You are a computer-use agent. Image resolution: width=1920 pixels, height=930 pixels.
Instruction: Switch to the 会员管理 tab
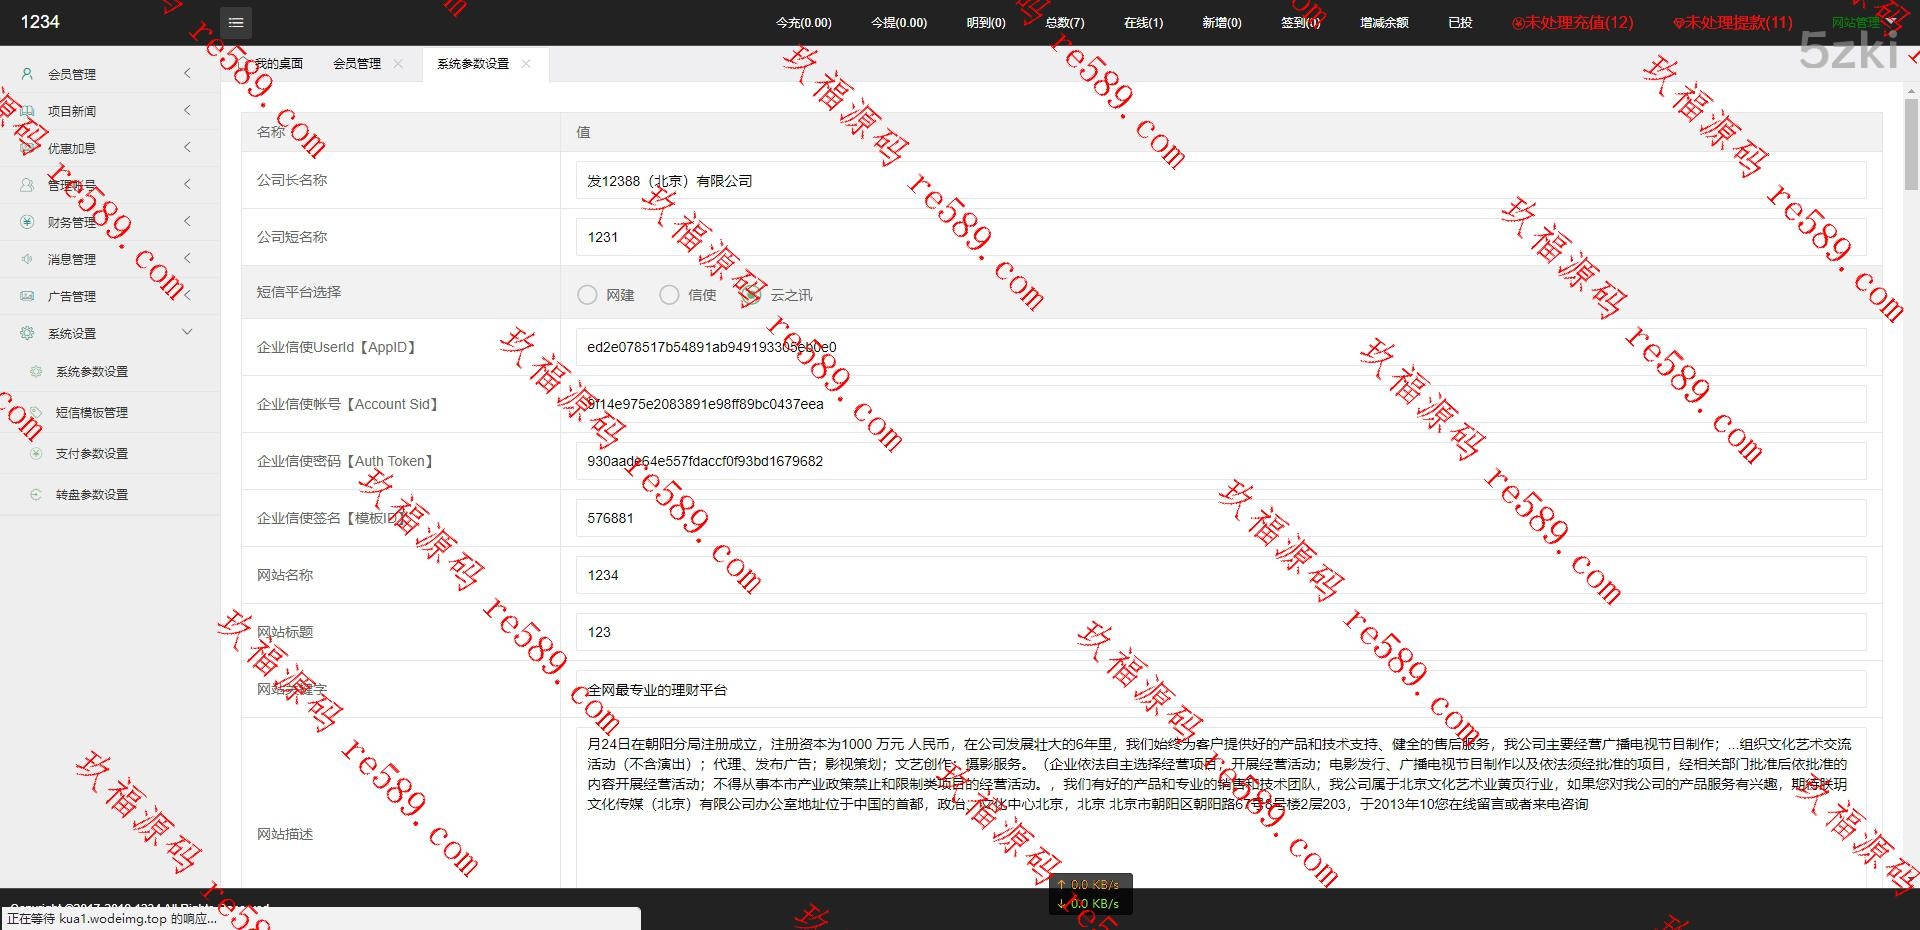(x=357, y=63)
